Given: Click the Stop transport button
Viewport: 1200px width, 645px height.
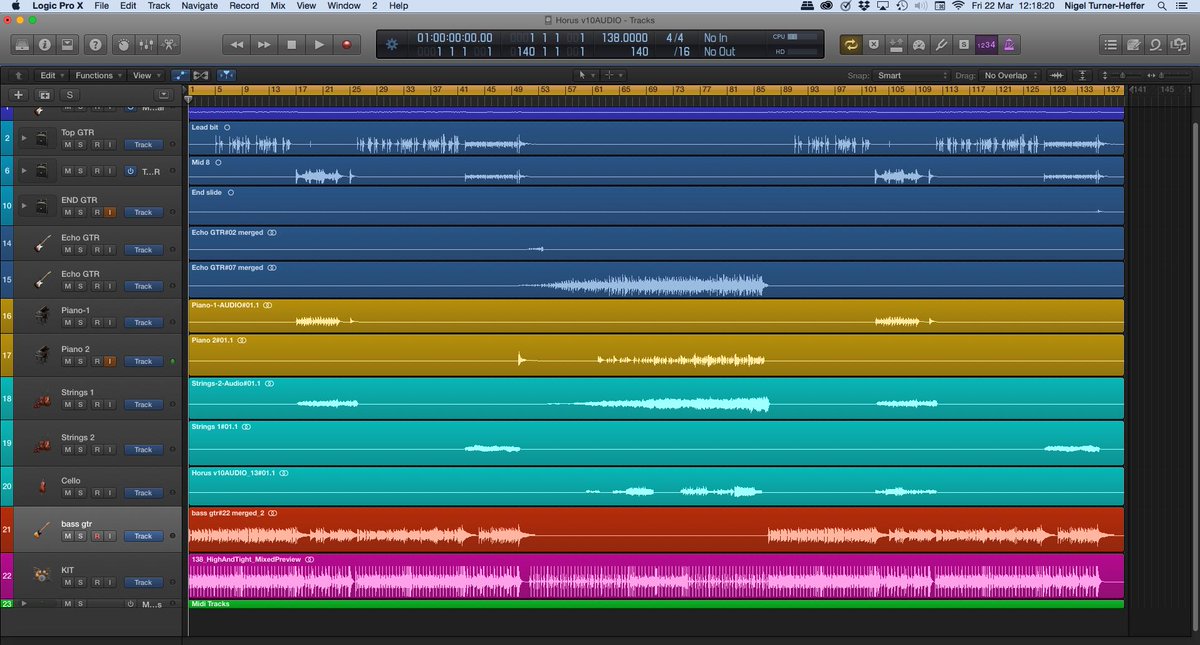Looking at the screenshot, I should pyautogui.click(x=292, y=45).
